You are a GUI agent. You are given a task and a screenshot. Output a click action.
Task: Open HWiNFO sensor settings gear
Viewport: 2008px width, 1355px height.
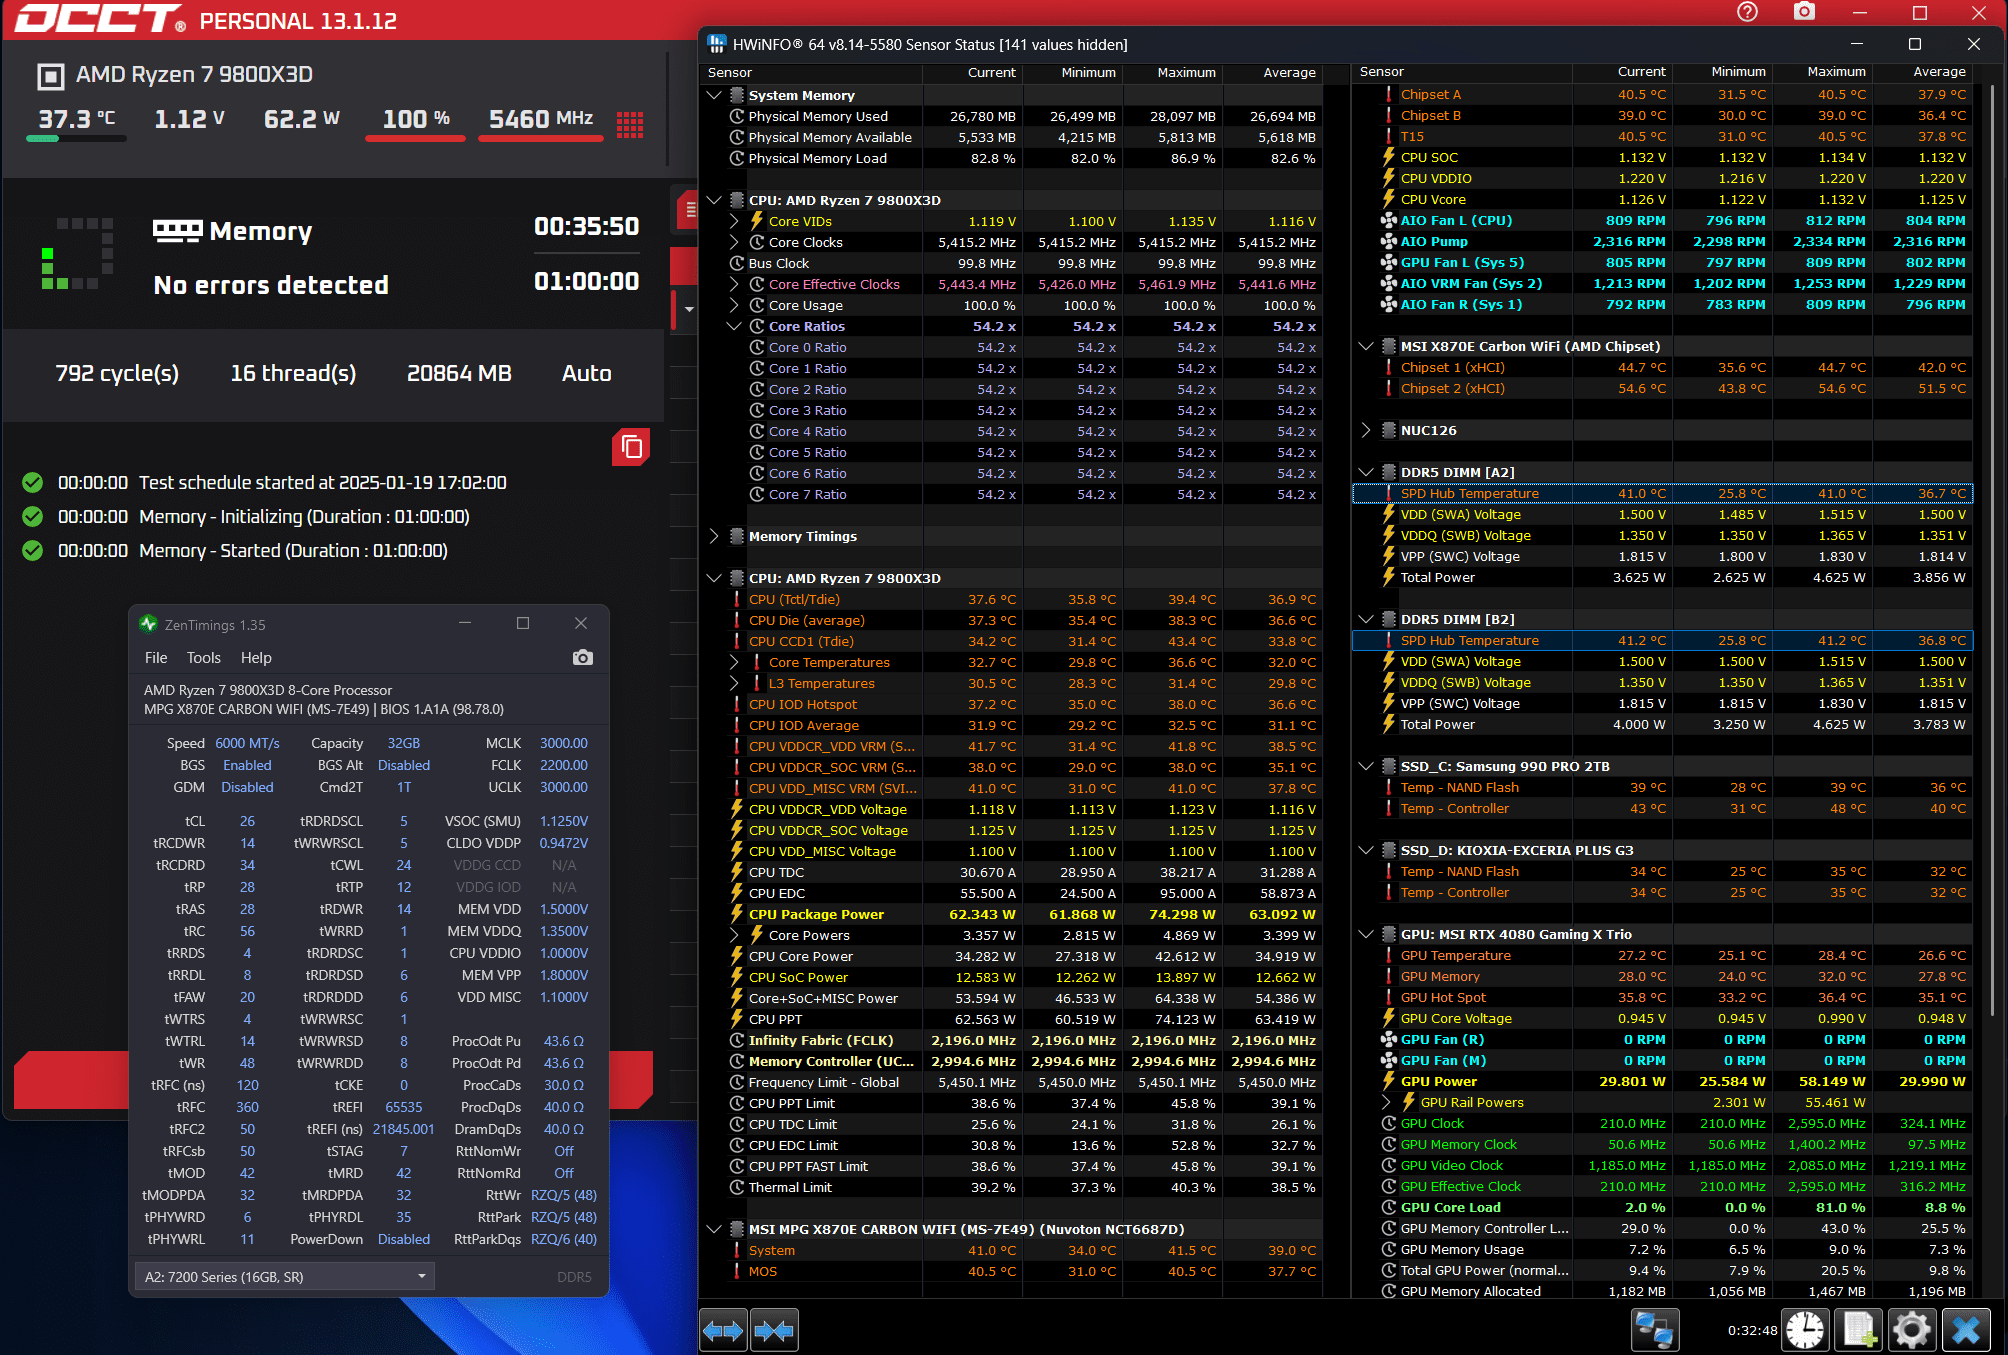click(x=1911, y=1330)
